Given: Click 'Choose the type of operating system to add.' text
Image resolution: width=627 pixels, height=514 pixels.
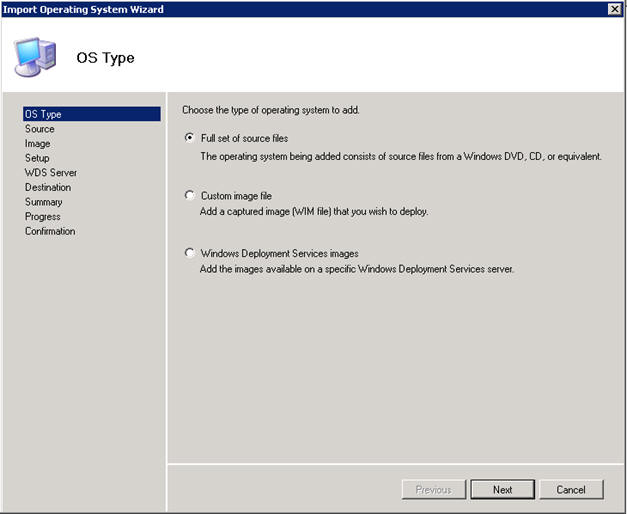Looking at the screenshot, I should click(271, 110).
